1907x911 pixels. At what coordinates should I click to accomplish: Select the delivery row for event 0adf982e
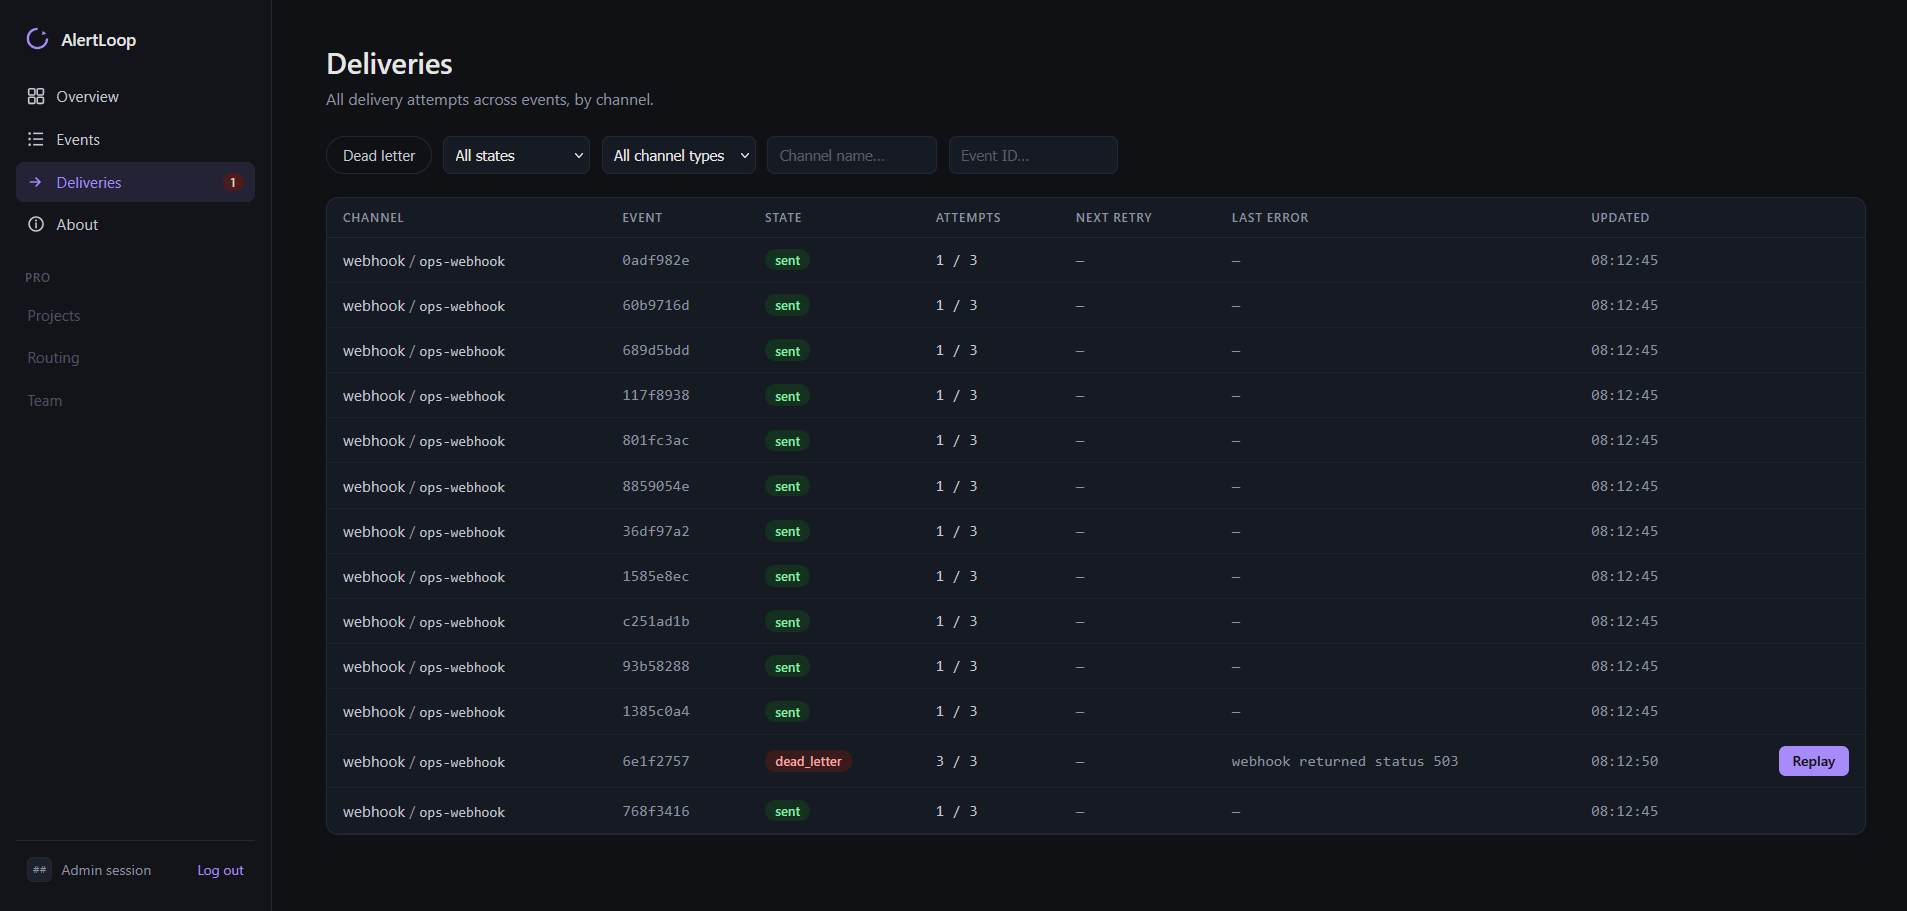[x=1095, y=260]
